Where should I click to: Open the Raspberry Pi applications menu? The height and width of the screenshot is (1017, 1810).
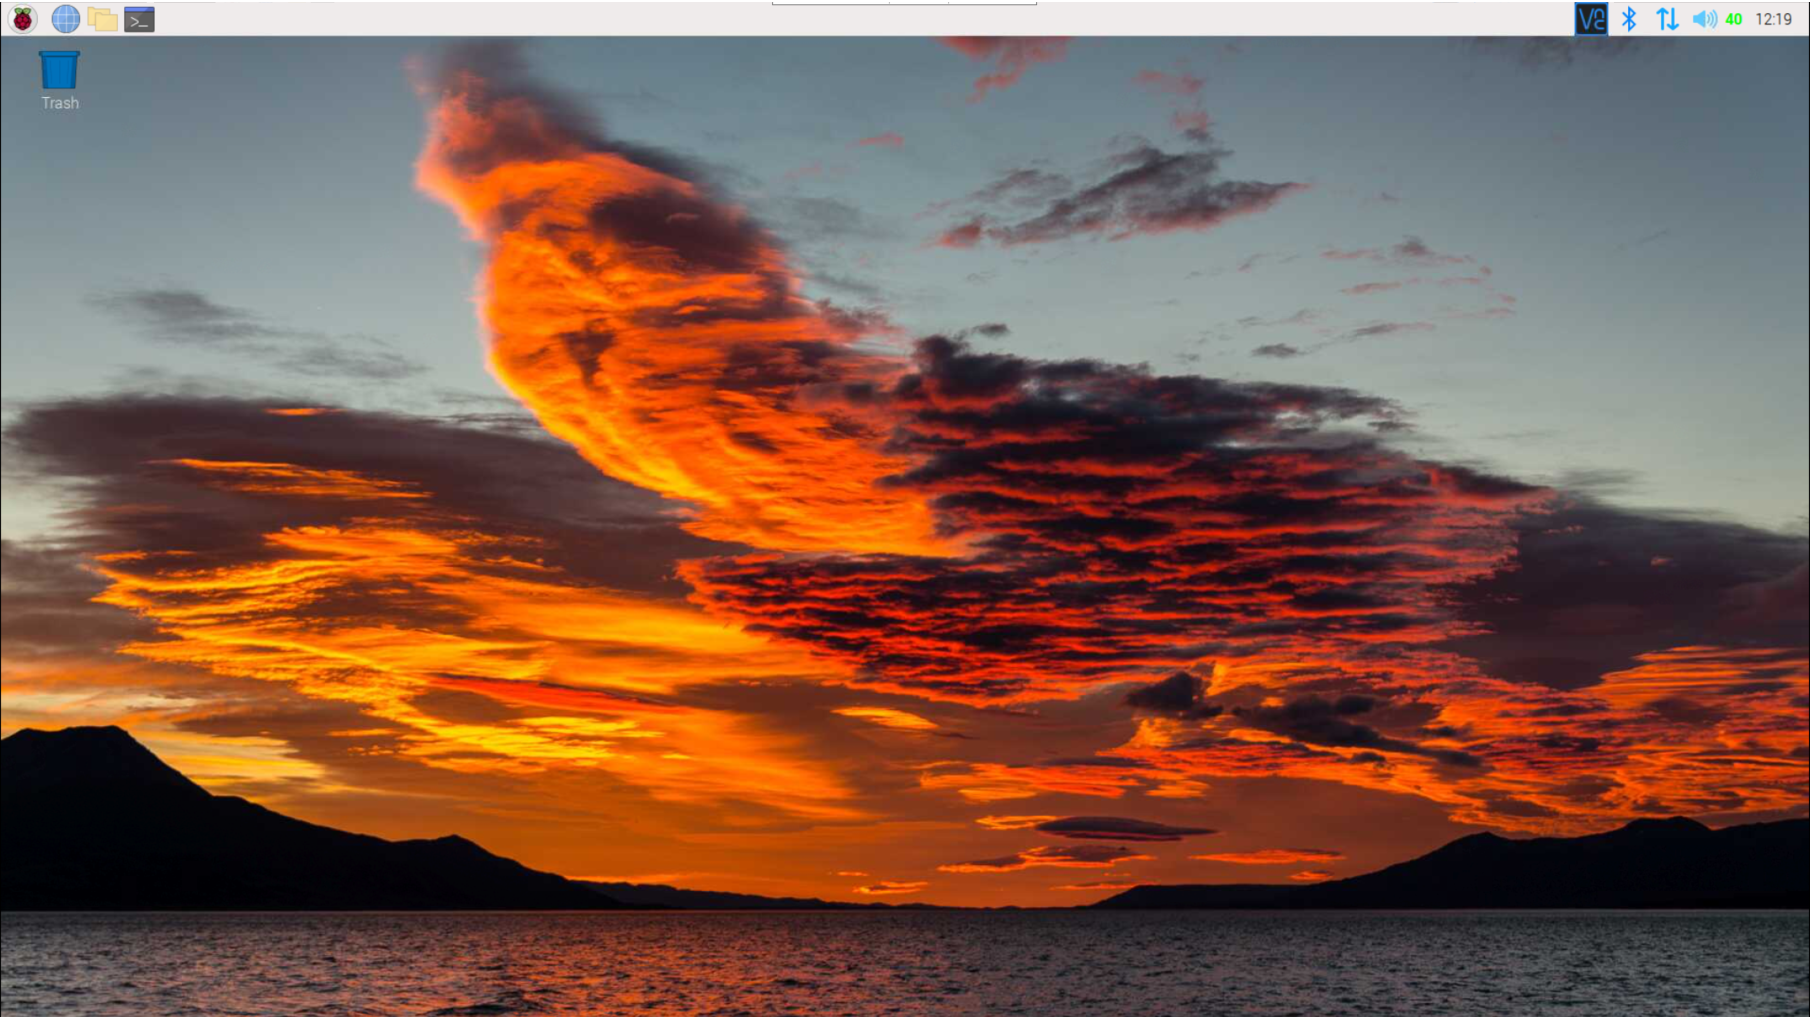pyautogui.click(x=22, y=19)
